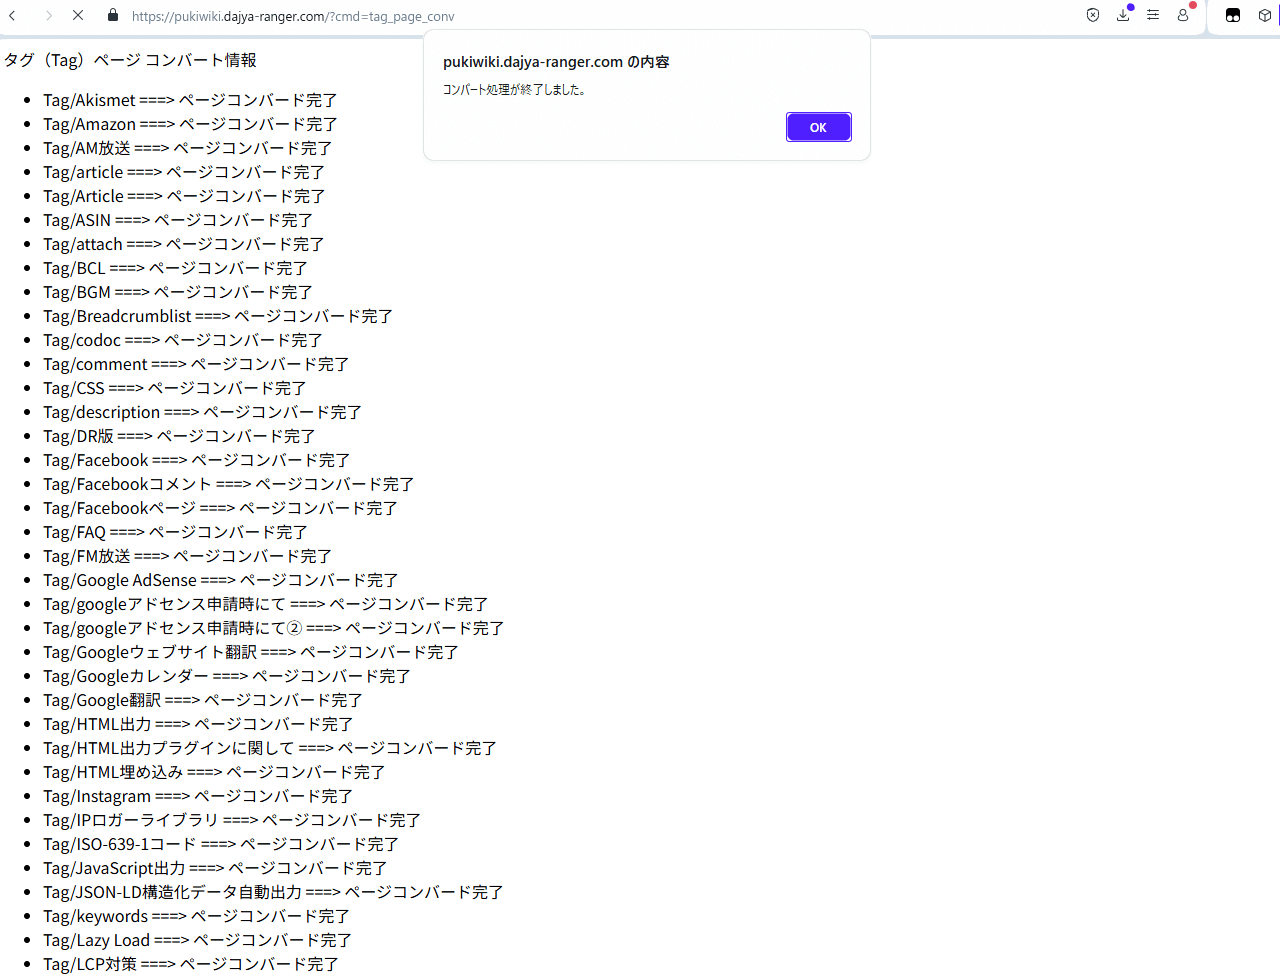Select Tag/CSS list row
Screen dimensions: 1280x978
click(175, 388)
